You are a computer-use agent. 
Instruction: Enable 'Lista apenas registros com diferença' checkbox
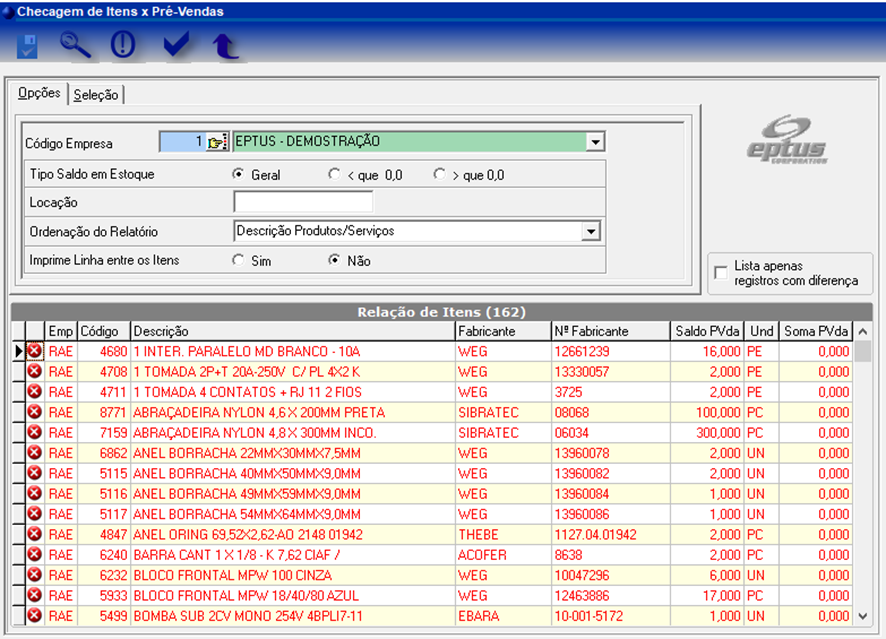[721, 273]
